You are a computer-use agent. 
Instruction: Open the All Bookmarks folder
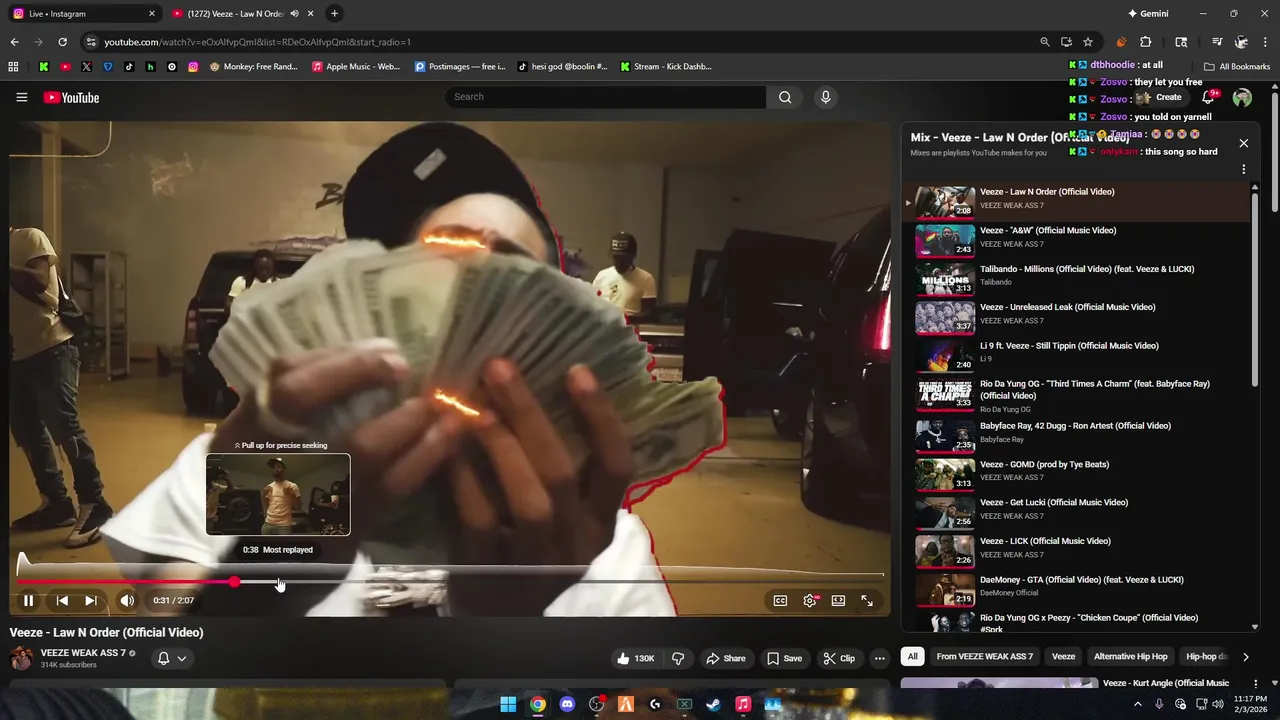click(1237, 67)
